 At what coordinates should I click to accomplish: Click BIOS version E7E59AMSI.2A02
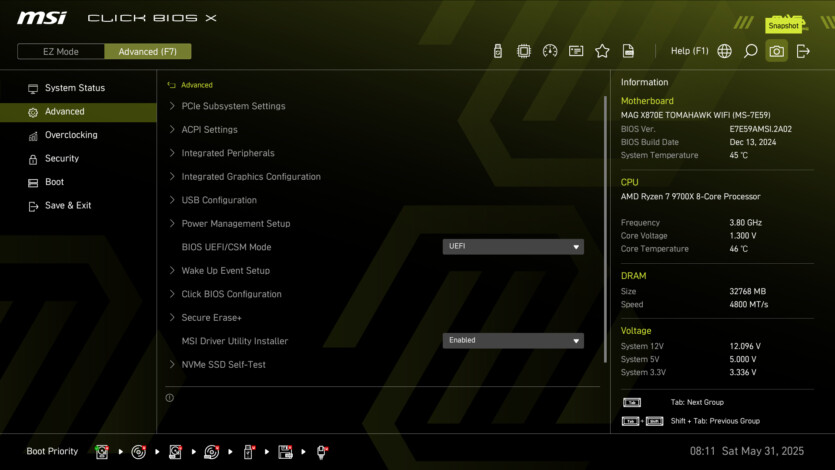[x=760, y=129]
